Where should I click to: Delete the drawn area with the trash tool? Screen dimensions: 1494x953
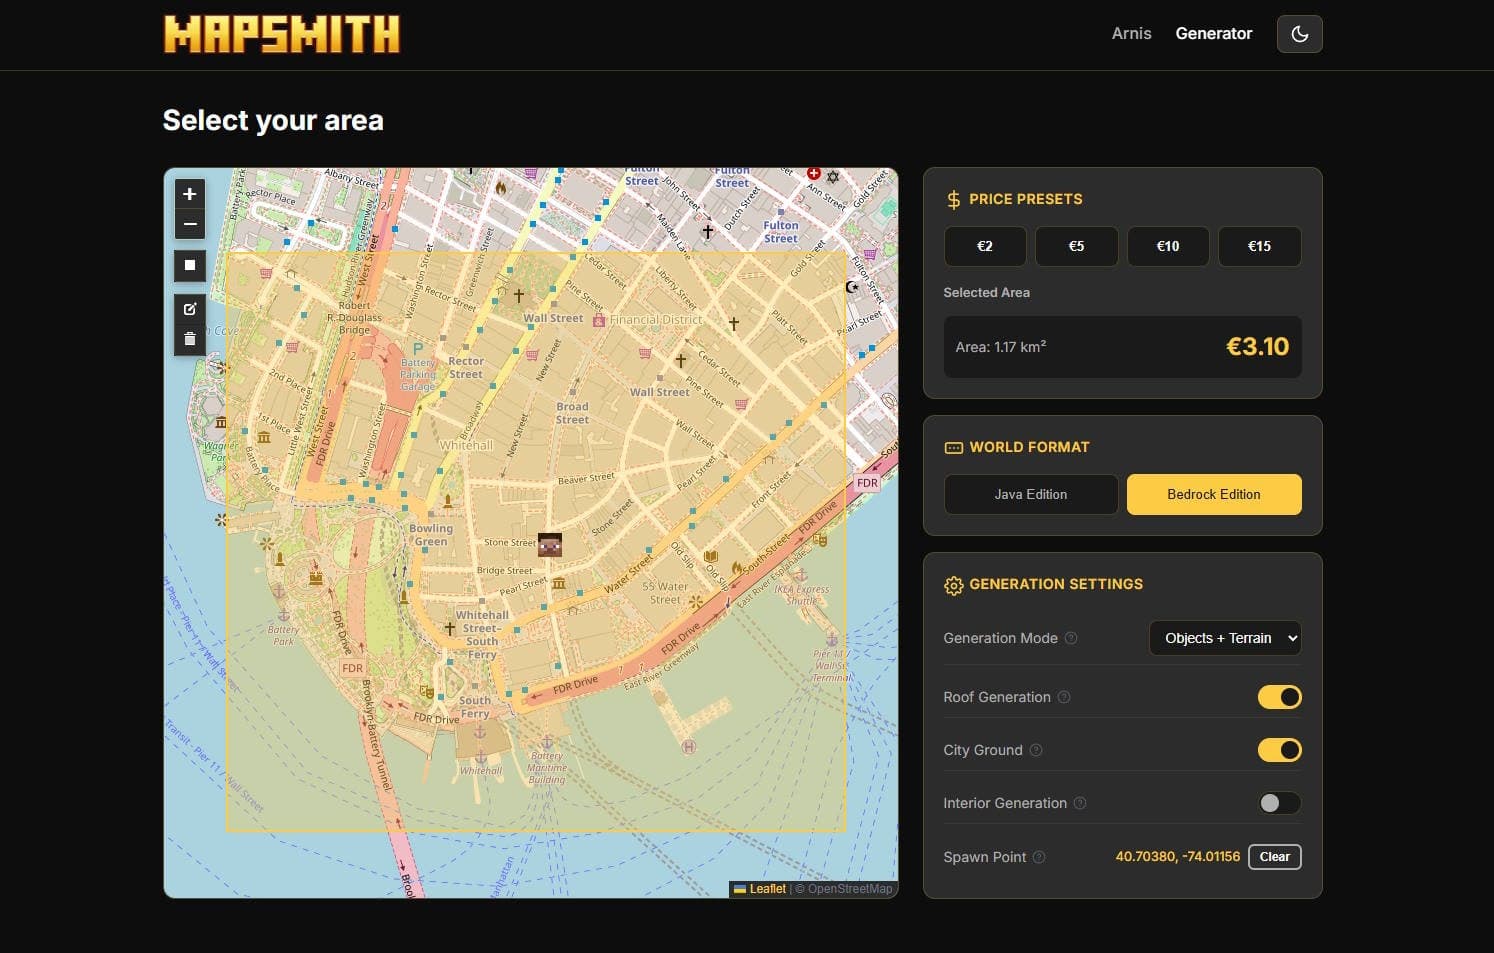tap(189, 338)
